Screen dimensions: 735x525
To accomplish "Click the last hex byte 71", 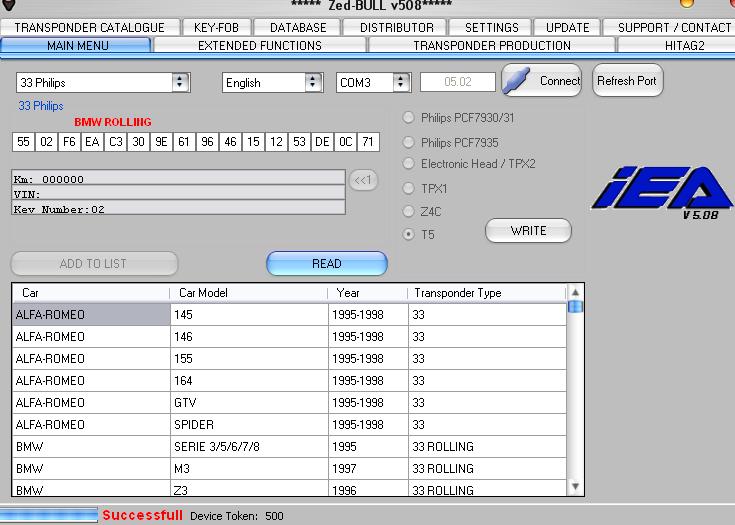I will (x=368, y=142).
